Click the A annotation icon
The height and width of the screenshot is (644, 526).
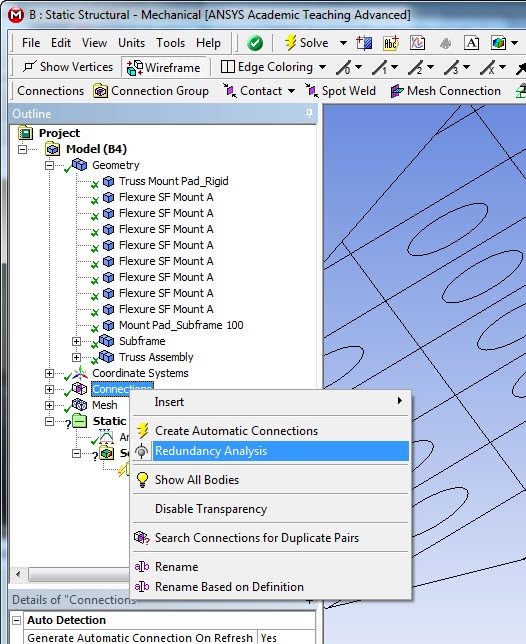pyautogui.click(x=471, y=43)
